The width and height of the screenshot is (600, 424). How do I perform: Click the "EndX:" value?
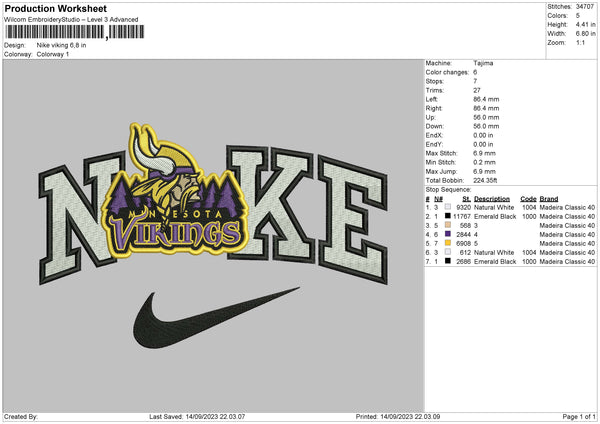click(x=483, y=135)
